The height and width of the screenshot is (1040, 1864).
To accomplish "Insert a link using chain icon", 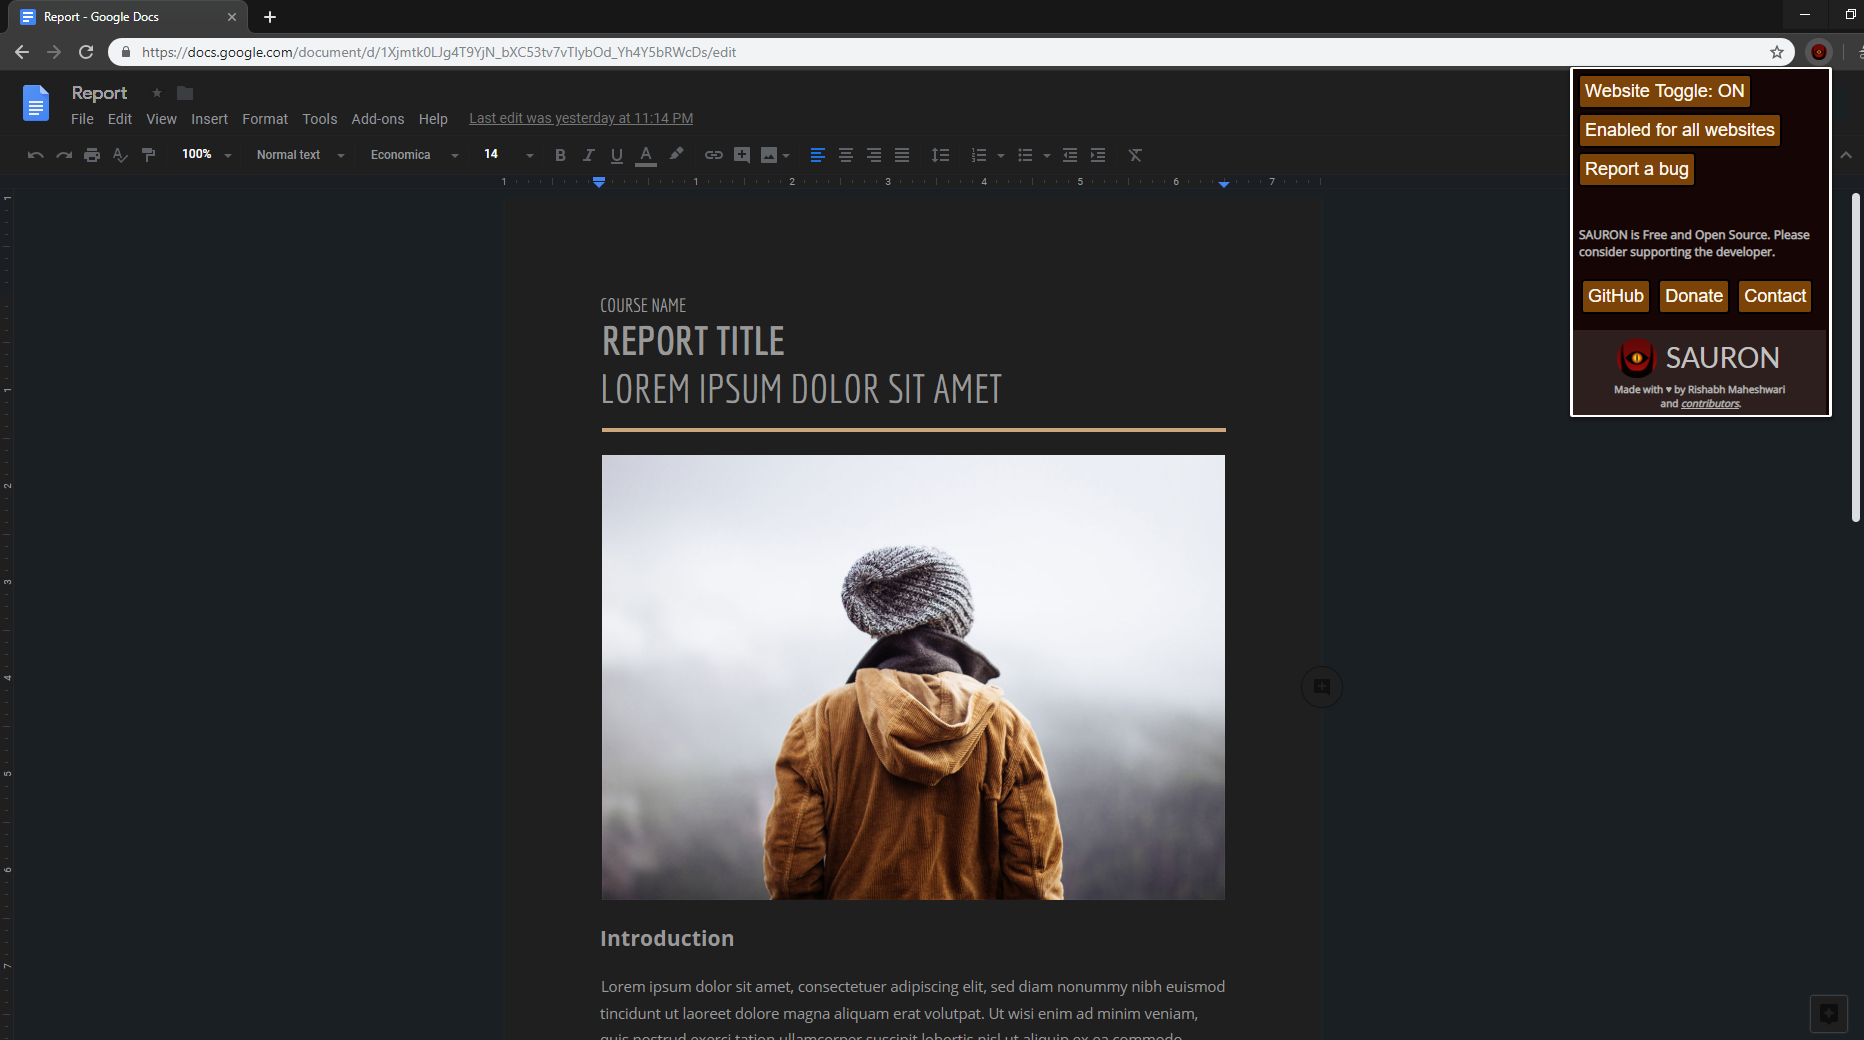I will (713, 155).
